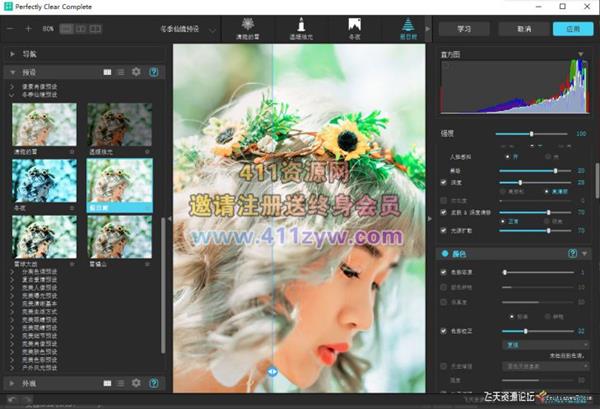Switch presets to list view
This screenshot has width=600, height=409.
point(121,72)
